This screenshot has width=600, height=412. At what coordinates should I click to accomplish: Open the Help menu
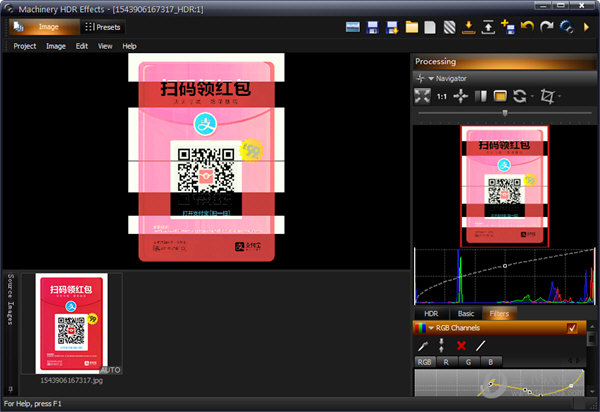click(129, 46)
